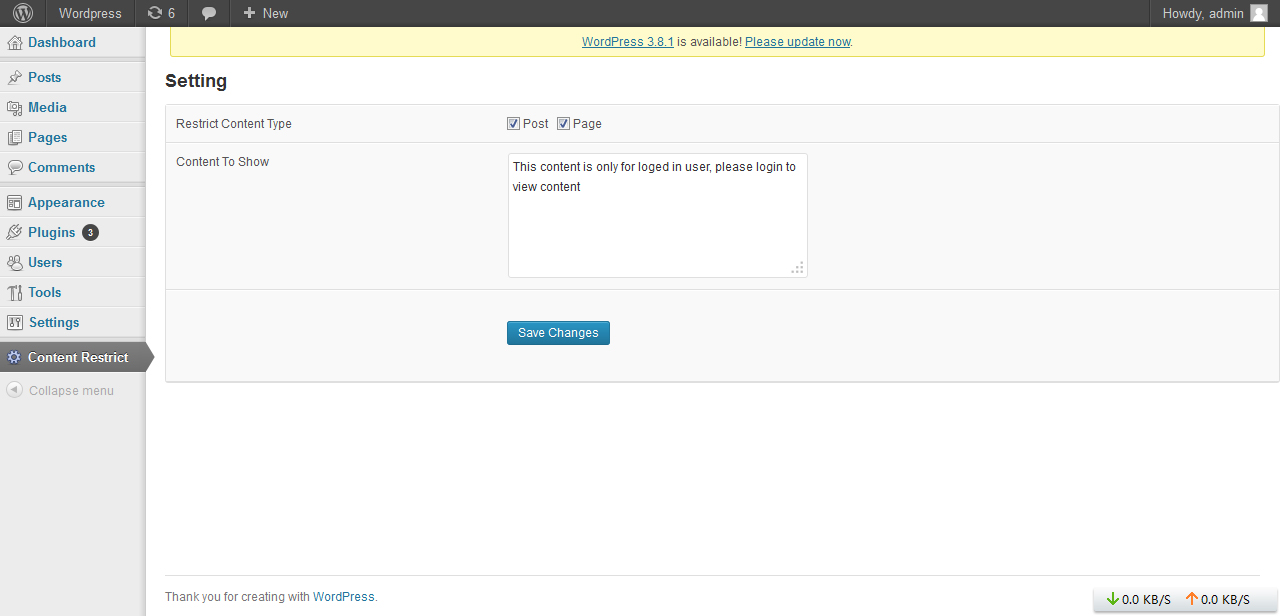Click the WordPress link in footer
The height and width of the screenshot is (616, 1280).
pos(344,597)
